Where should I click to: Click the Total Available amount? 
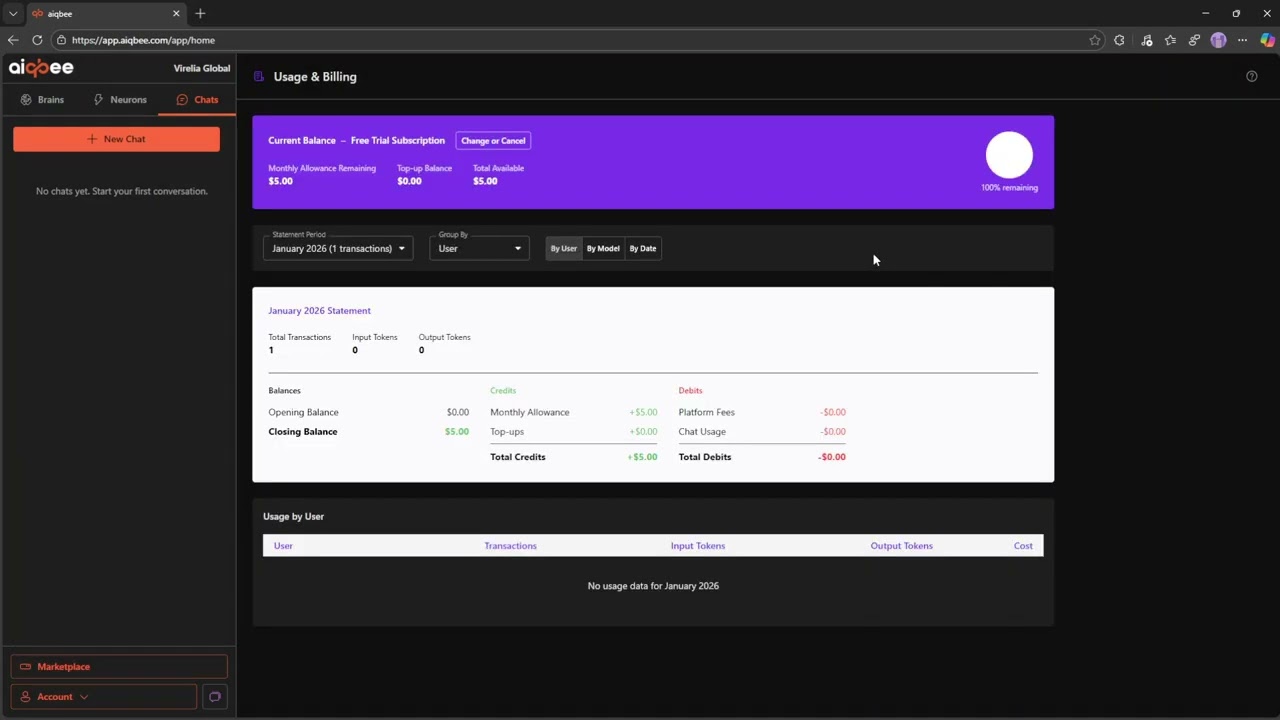[485, 181]
